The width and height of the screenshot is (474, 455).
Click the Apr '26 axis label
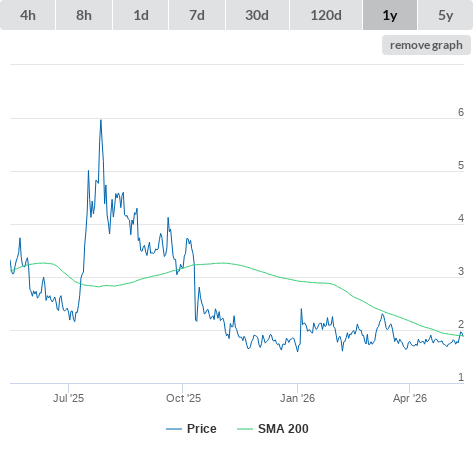pos(410,398)
